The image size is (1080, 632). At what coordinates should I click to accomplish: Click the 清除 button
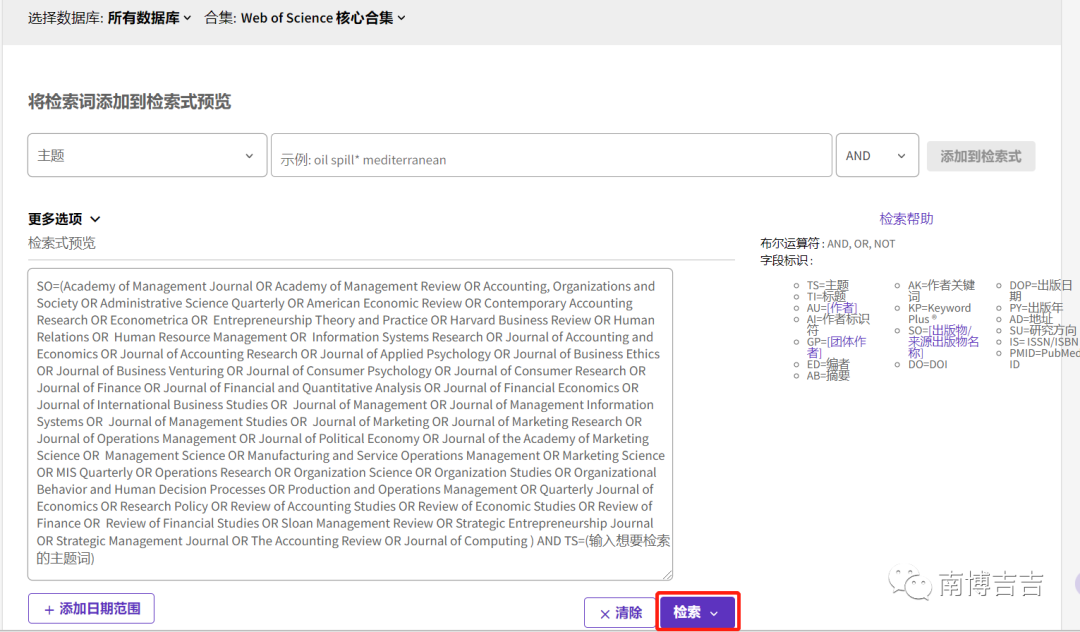[x=620, y=613]
